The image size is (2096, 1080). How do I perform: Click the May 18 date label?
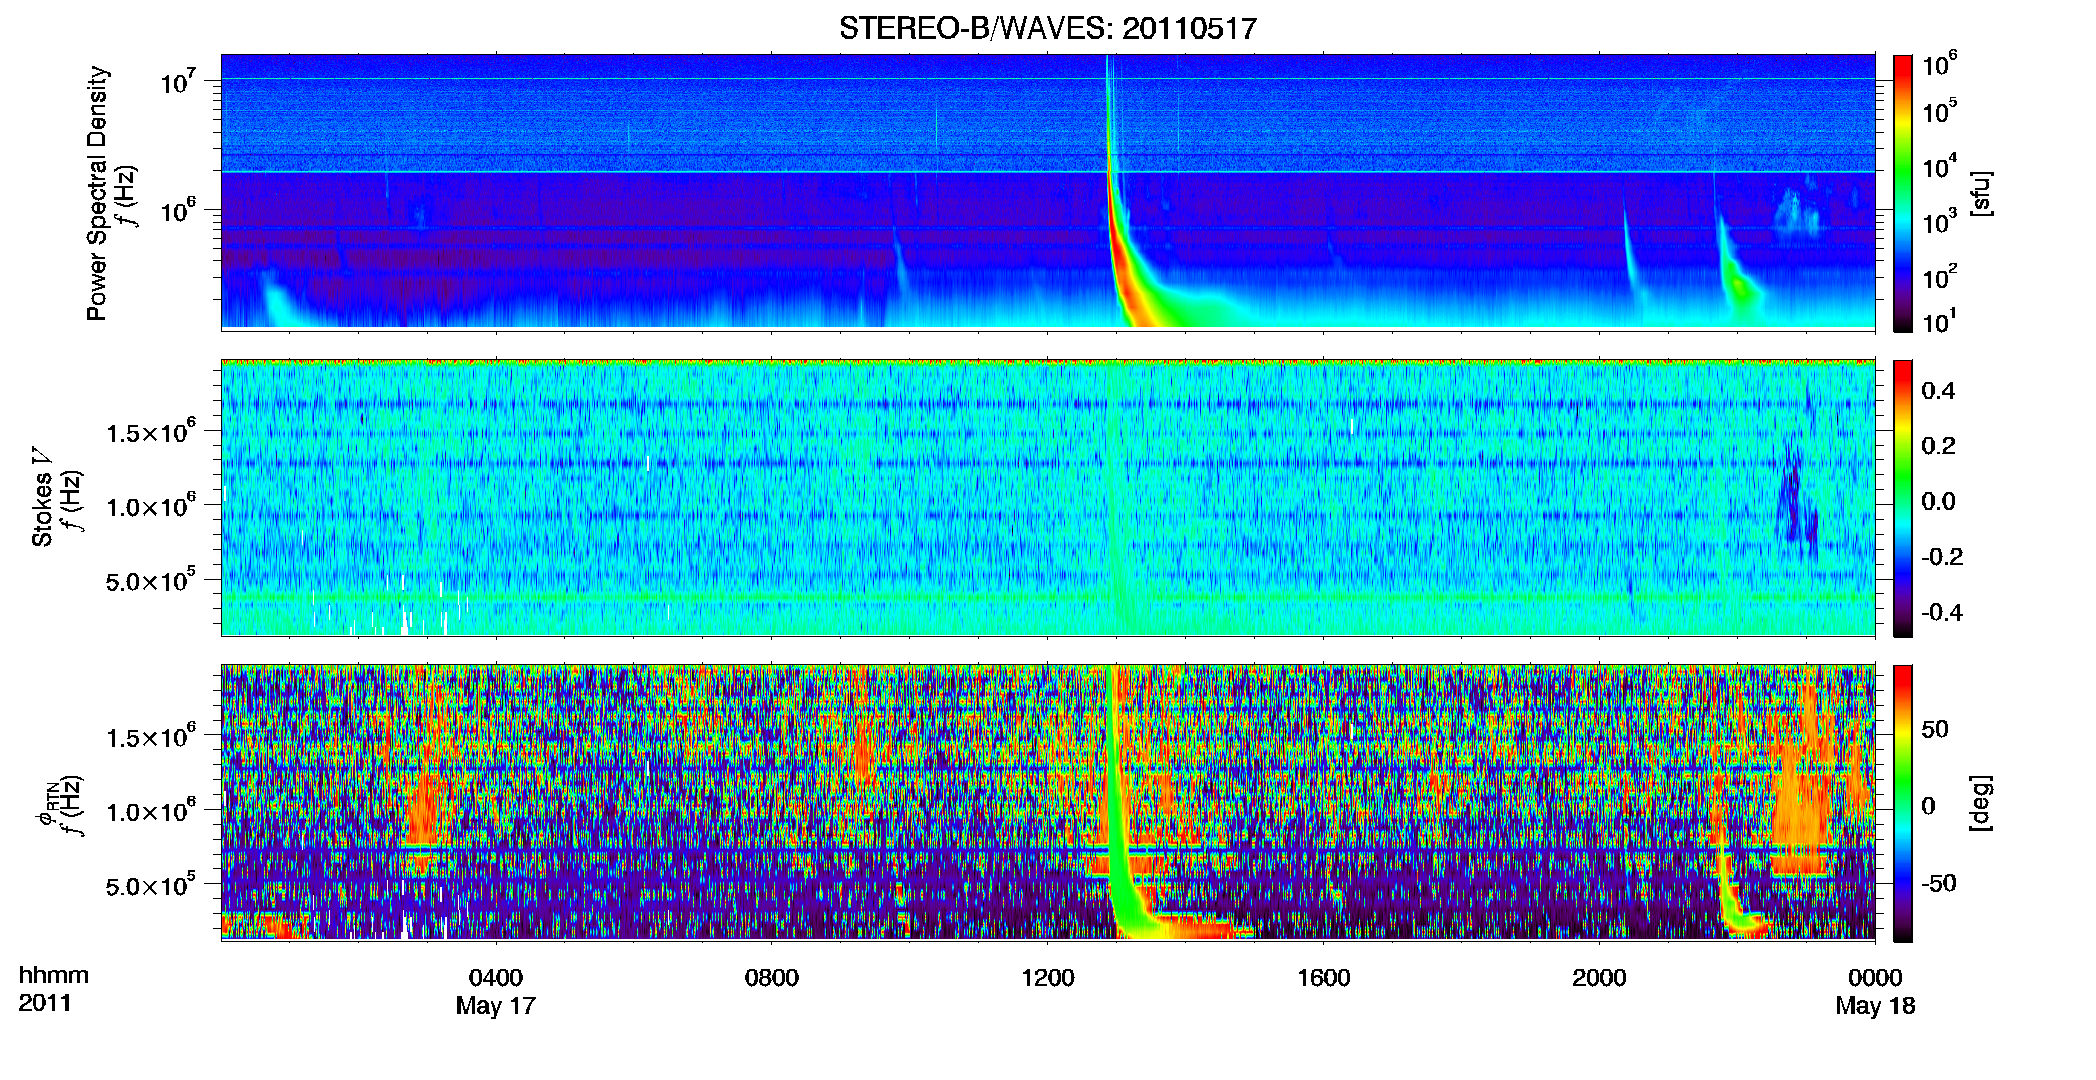1875,1006
